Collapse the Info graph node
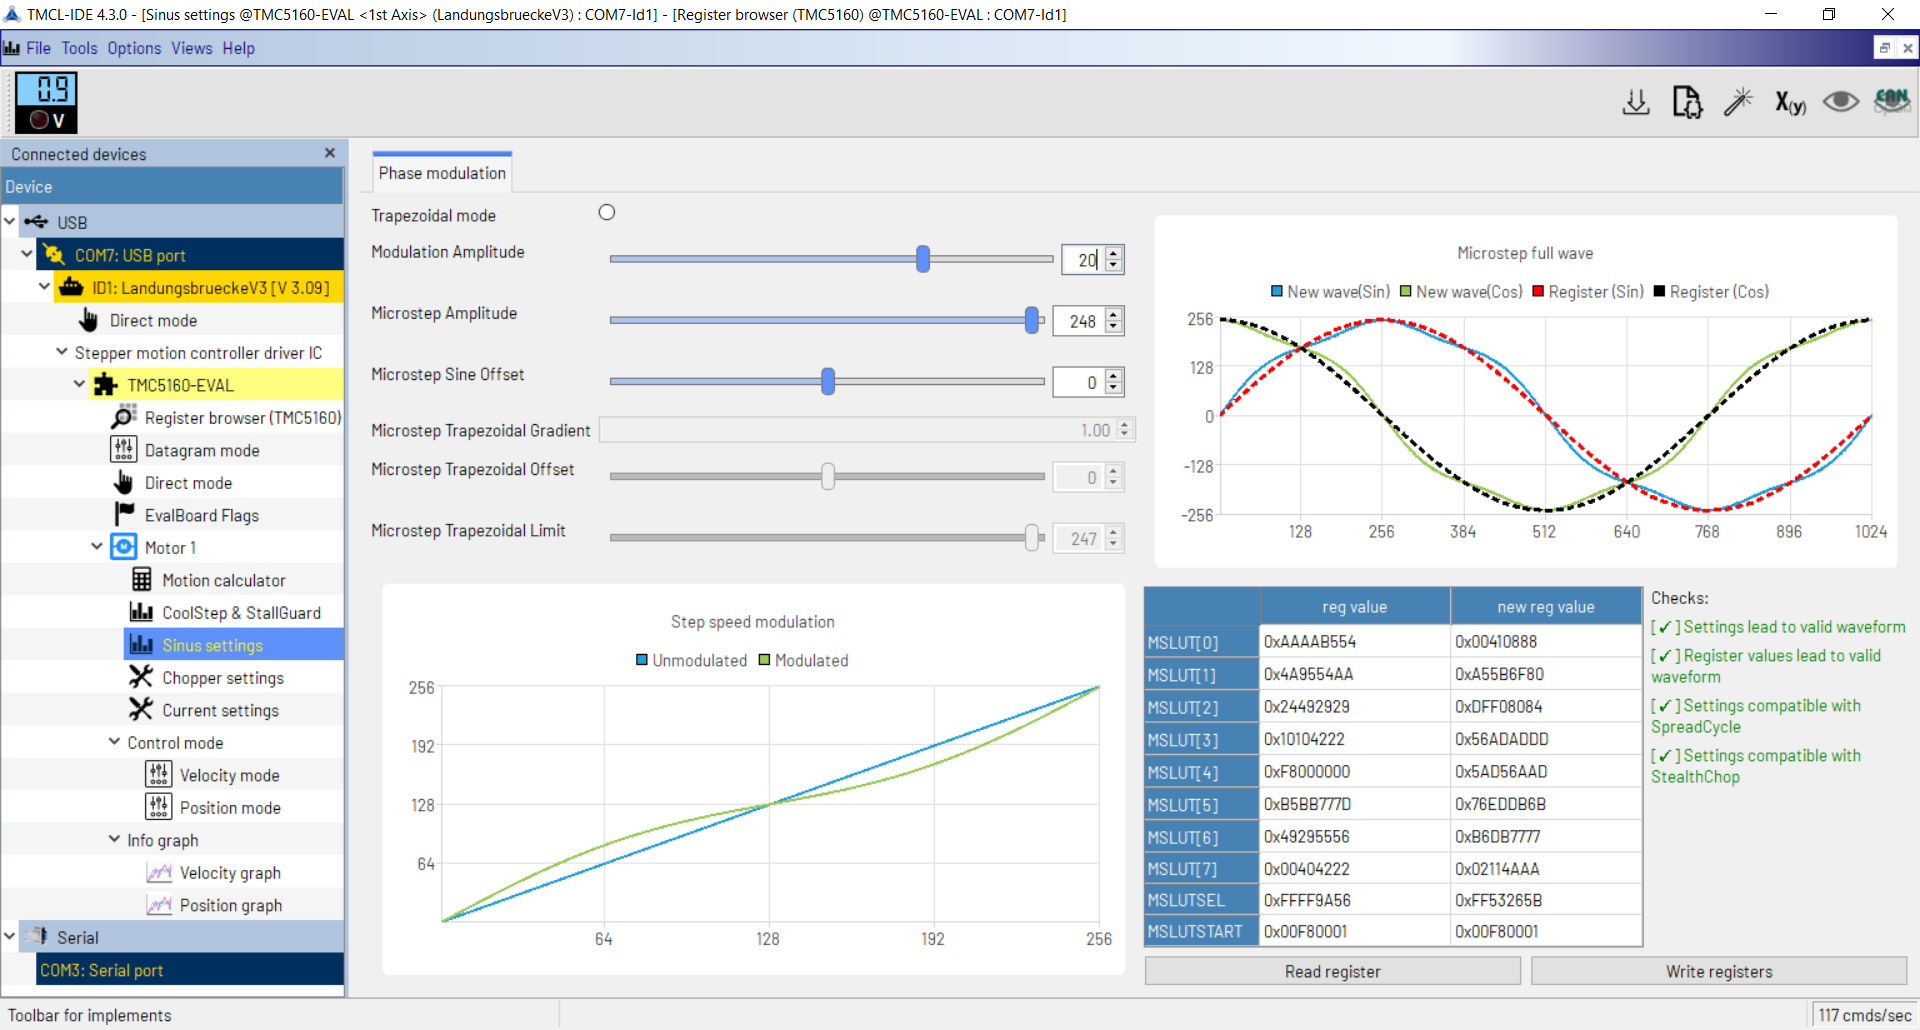1920x1030 pixels. (114, 839)
